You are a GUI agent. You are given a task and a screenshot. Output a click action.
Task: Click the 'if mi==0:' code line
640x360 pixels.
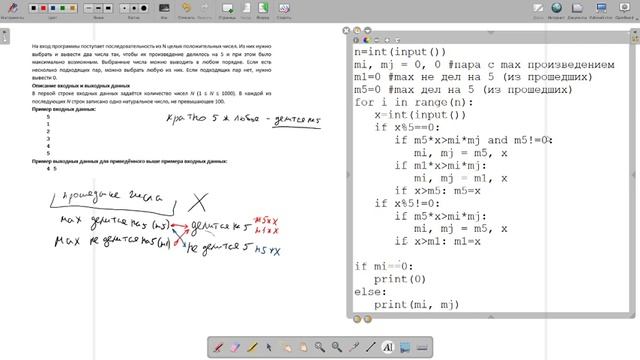point(384,266)
